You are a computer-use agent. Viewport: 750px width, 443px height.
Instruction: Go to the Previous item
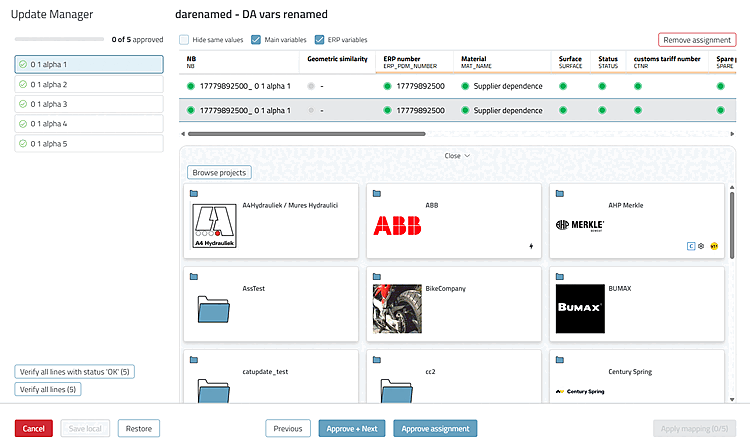tap(288, 429)
